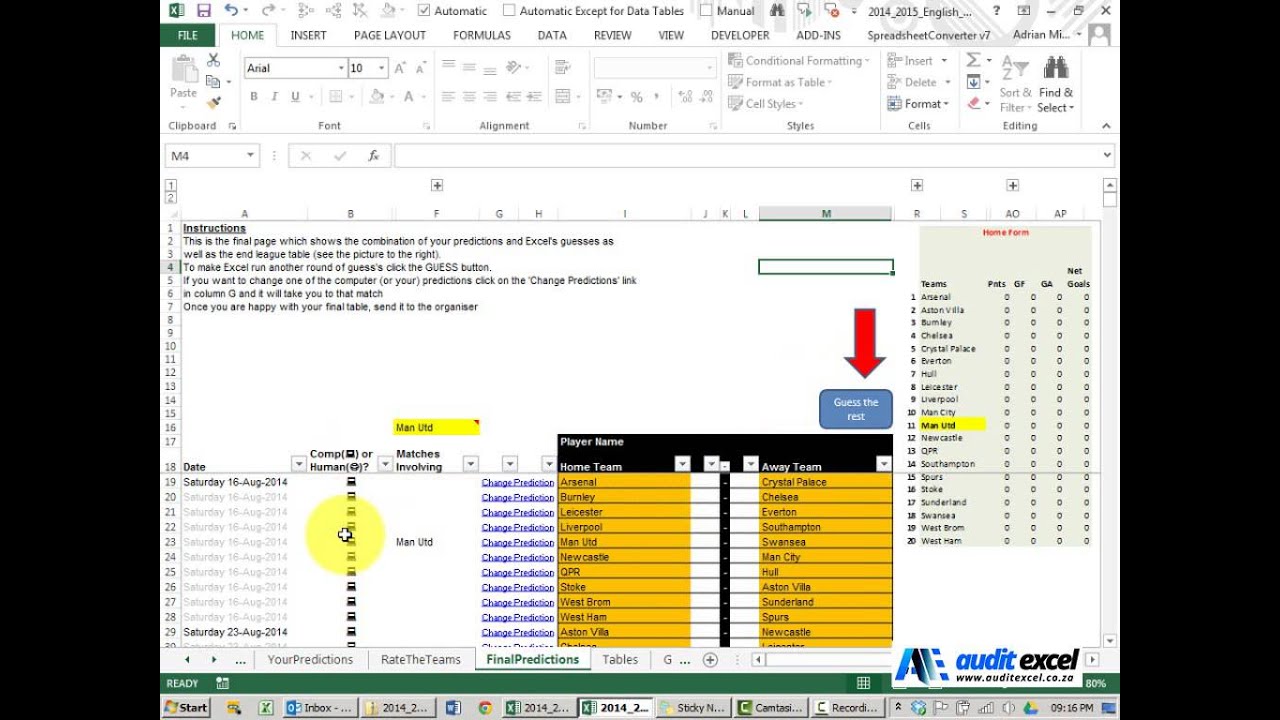
Task: Click Change Prediction link for Arsenal row
Action: pyautogui.click(x=518, y=482)
